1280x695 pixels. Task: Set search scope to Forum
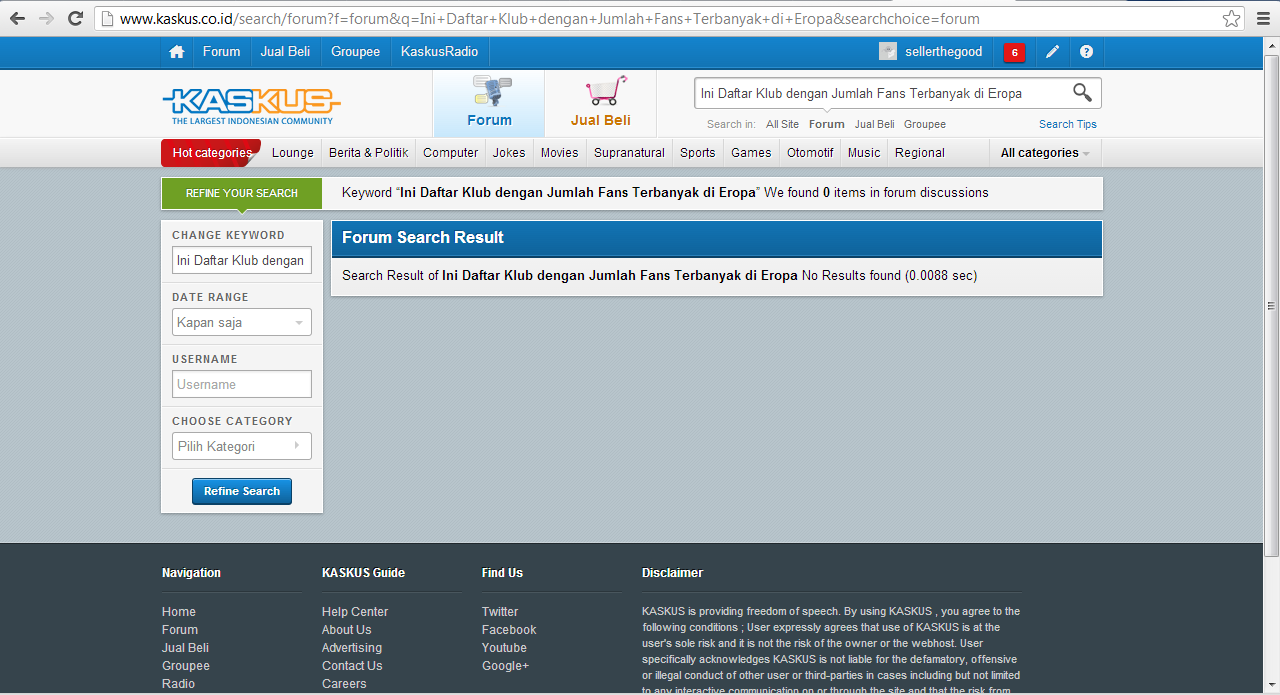826,124
